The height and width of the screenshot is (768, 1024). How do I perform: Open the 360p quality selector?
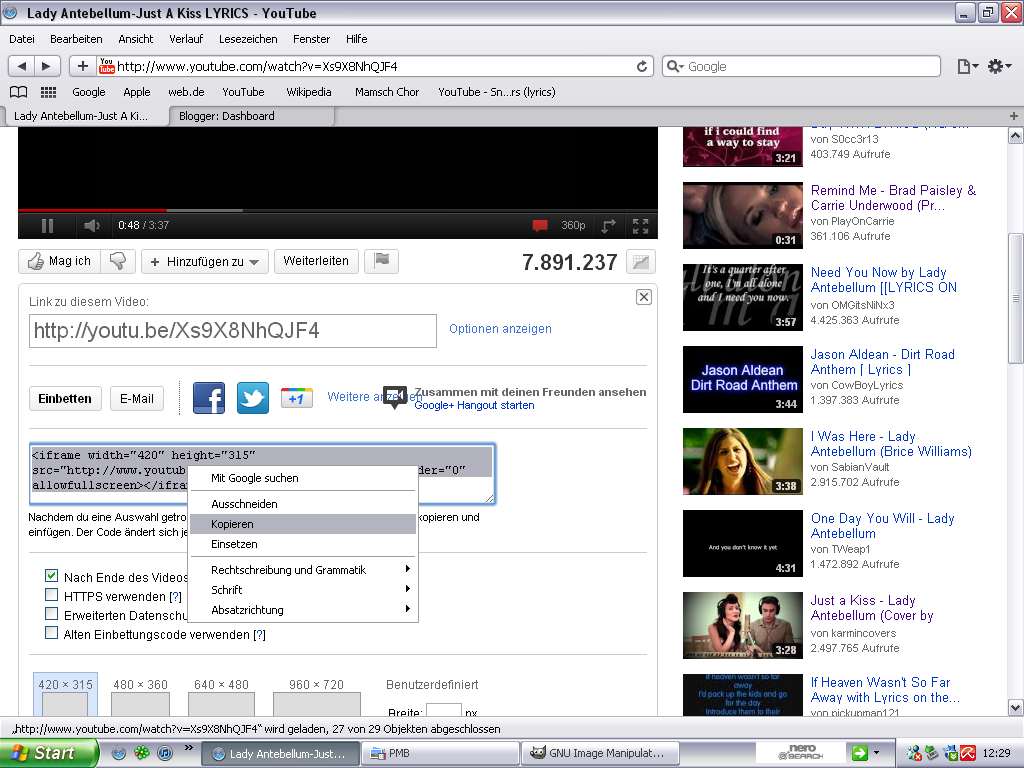pos(573,225)
